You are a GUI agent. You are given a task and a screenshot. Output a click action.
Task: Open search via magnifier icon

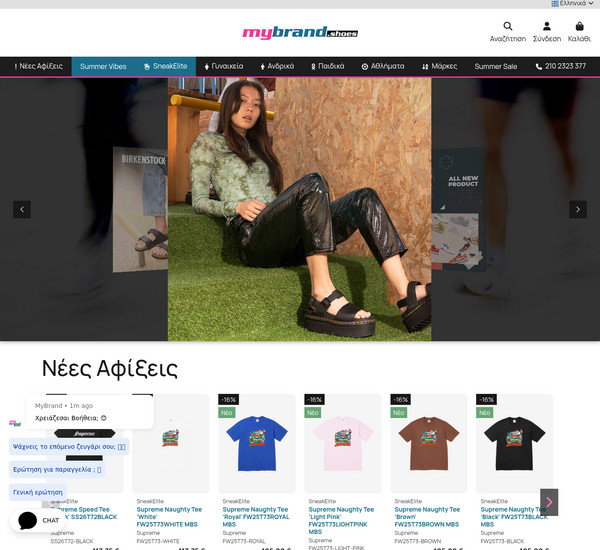(x=508, y=26)
